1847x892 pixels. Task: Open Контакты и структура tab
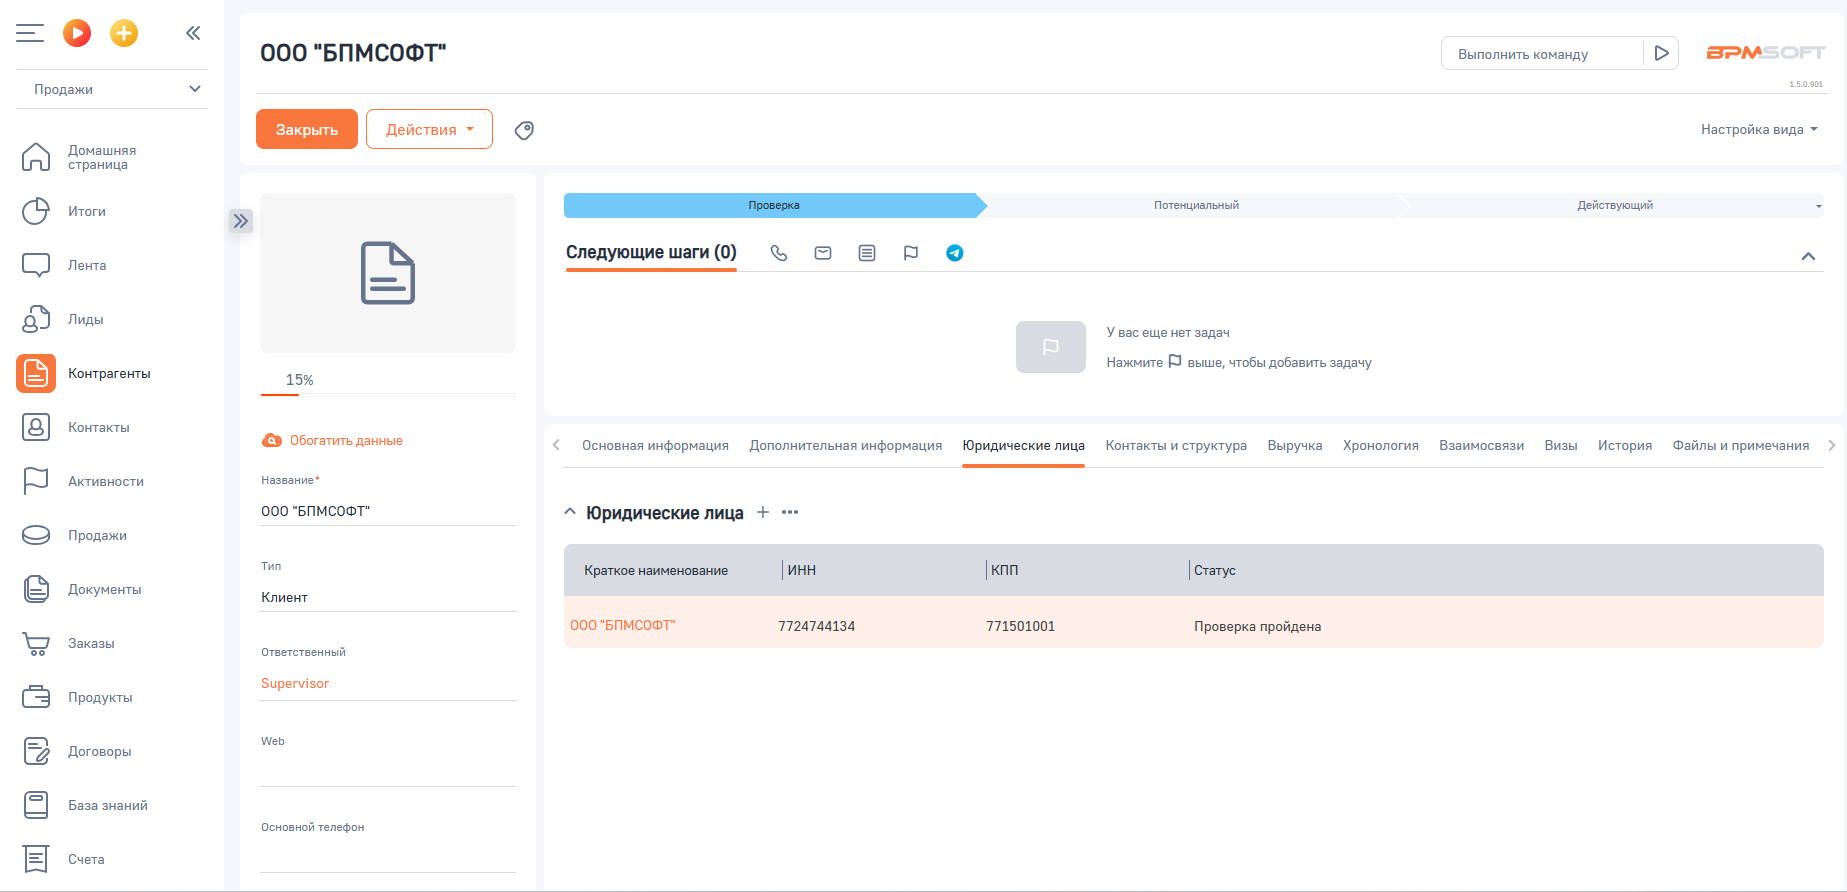pos(1176,445)
